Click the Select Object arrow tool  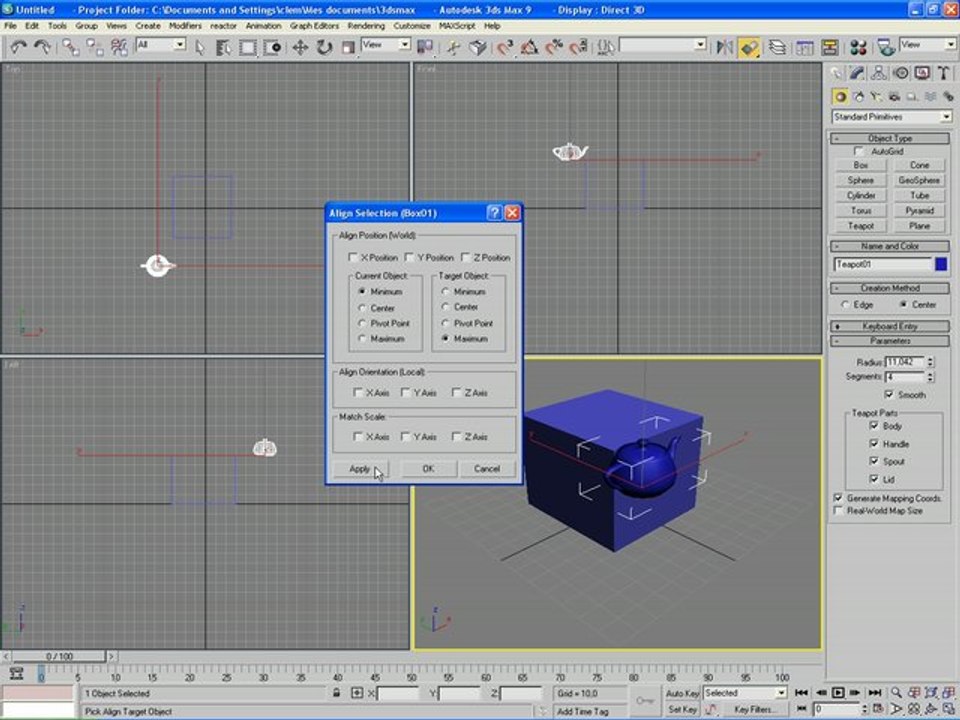[200, 47]
